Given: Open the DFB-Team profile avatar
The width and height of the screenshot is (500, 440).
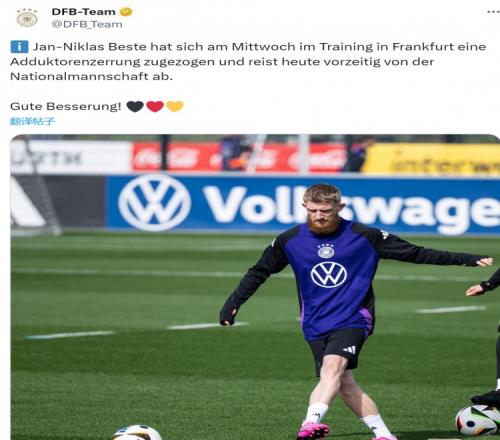Looking at the screenshot, I should (x=27, y=18).
